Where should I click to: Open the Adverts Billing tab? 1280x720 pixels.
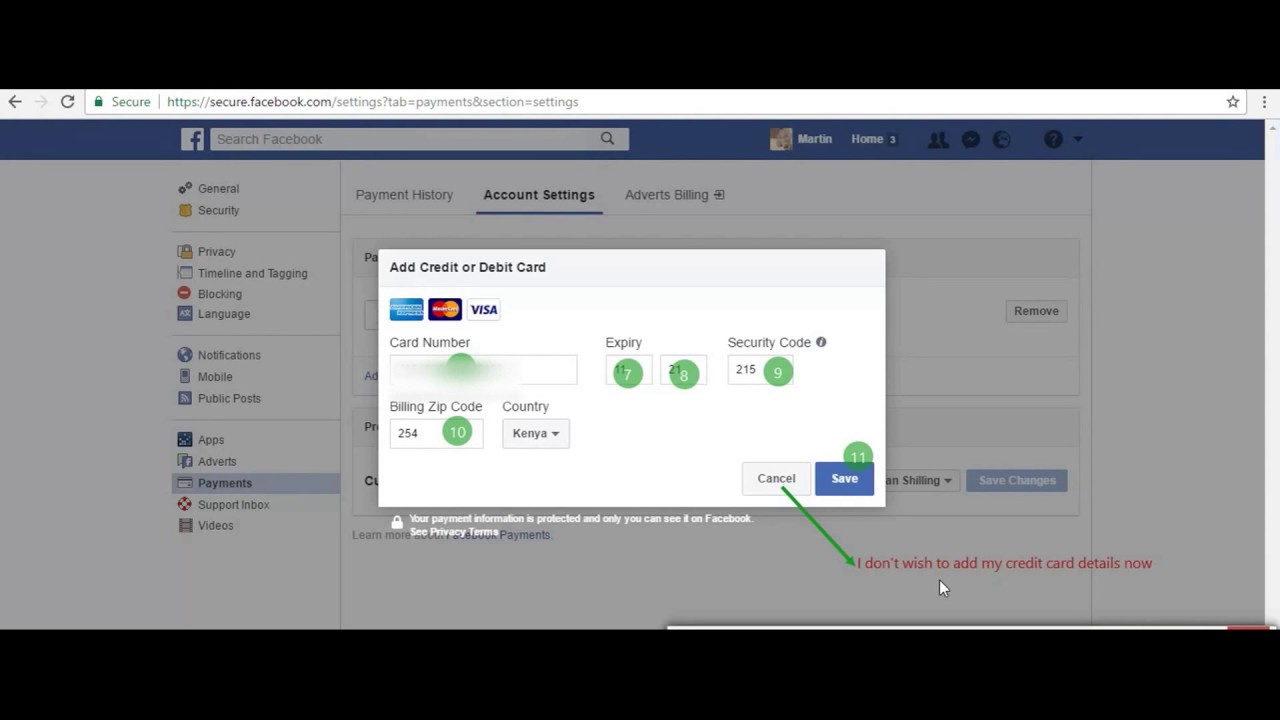(674, 195)
